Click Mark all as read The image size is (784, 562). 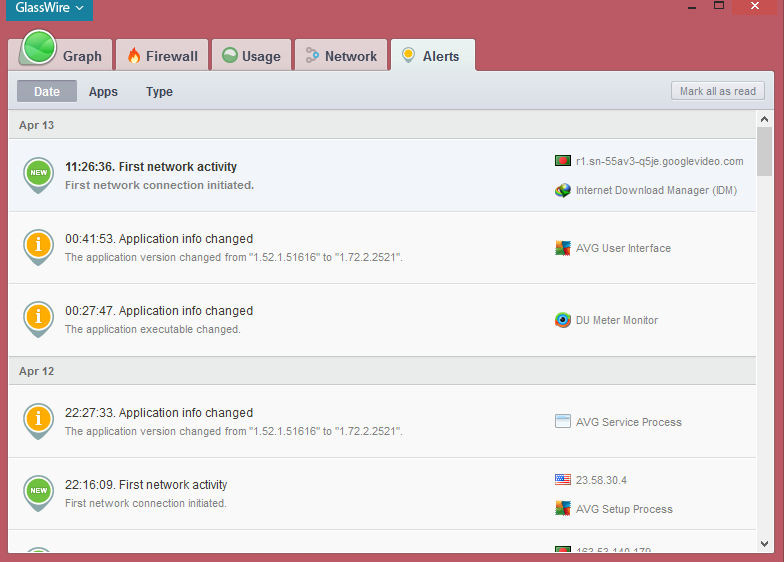pos(718,91)
